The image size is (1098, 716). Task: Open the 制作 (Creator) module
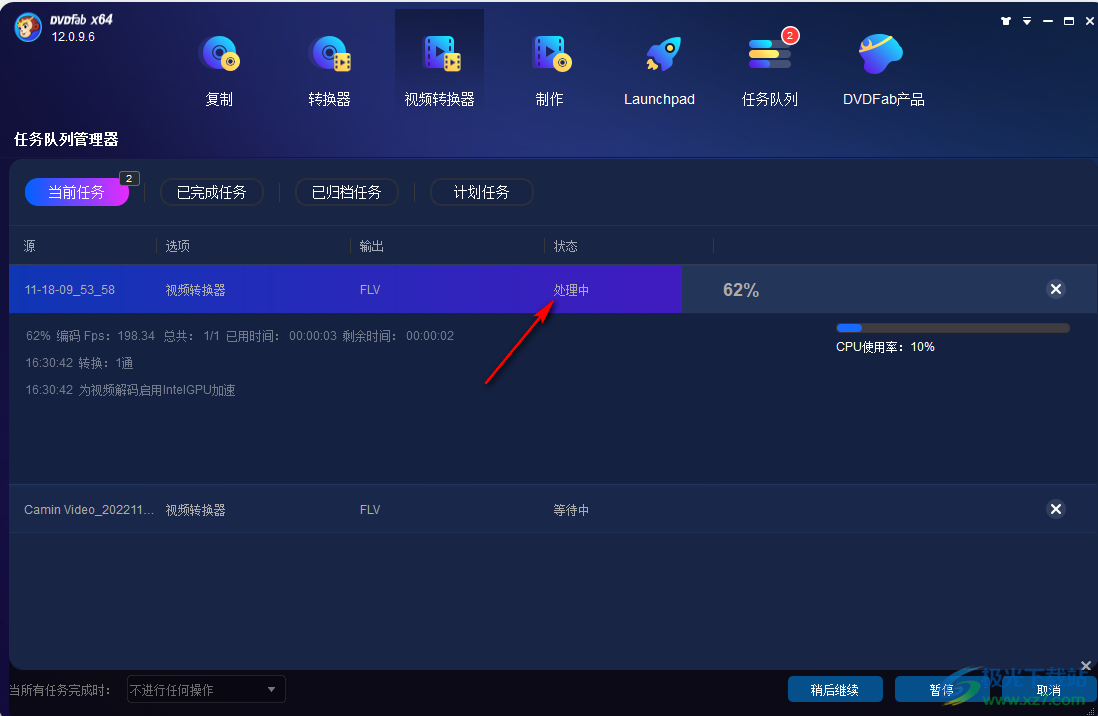pos(550,70)
